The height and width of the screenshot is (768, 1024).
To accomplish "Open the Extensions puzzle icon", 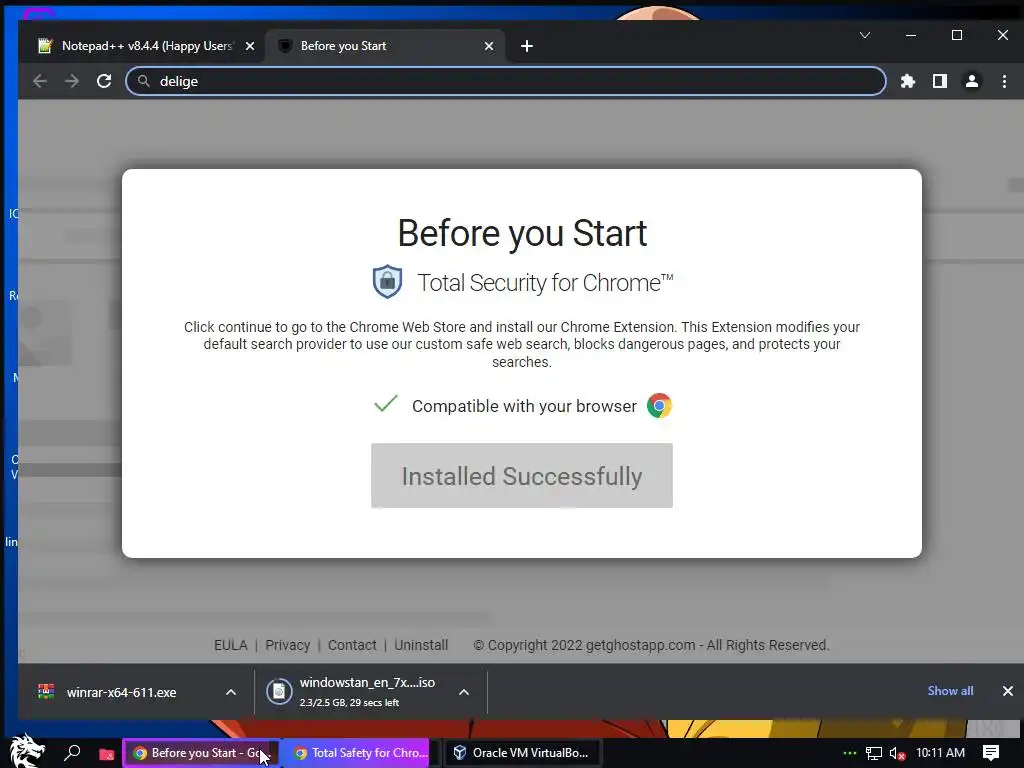I will 908,81.
